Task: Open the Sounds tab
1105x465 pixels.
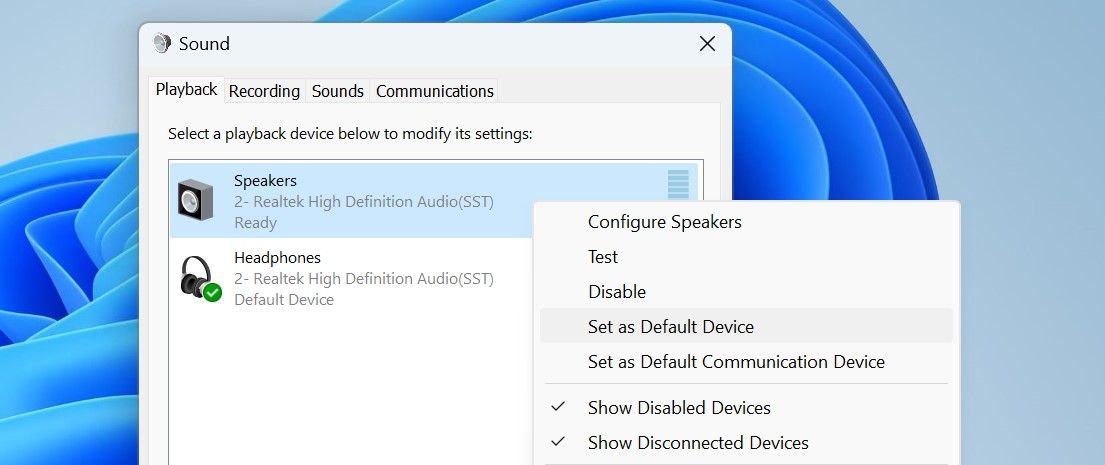Action: click(x=338, y=91)
